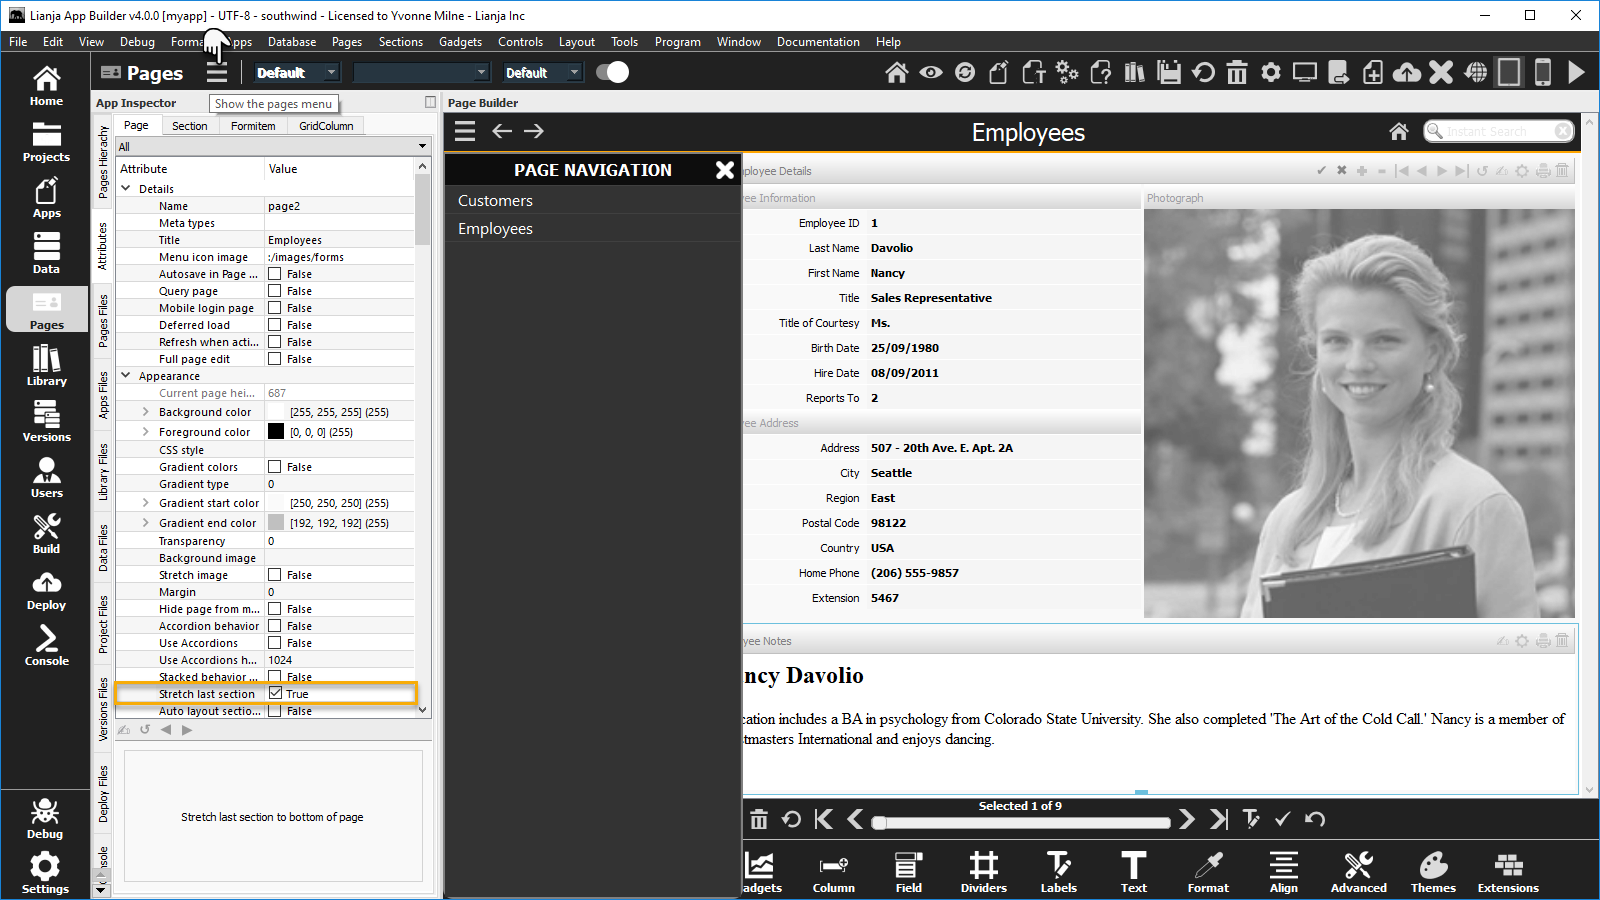This screenshot has height=900, width=1600.
Task: Click the Foreground color black swatch
Action: (x=276, y=432)
